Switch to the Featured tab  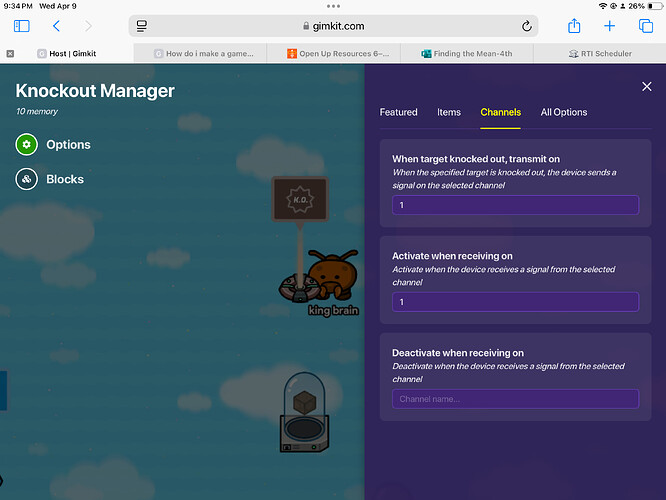[x=398, y=112]
